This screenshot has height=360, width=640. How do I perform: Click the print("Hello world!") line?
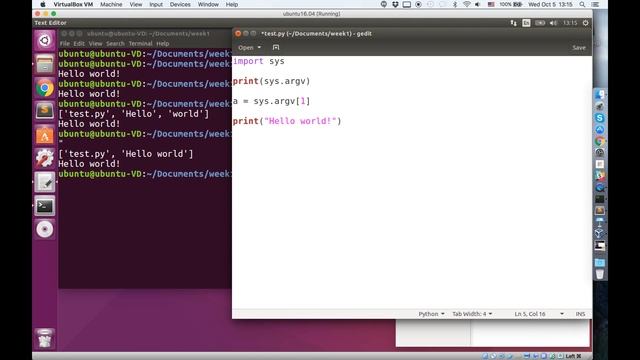(287, 121)
